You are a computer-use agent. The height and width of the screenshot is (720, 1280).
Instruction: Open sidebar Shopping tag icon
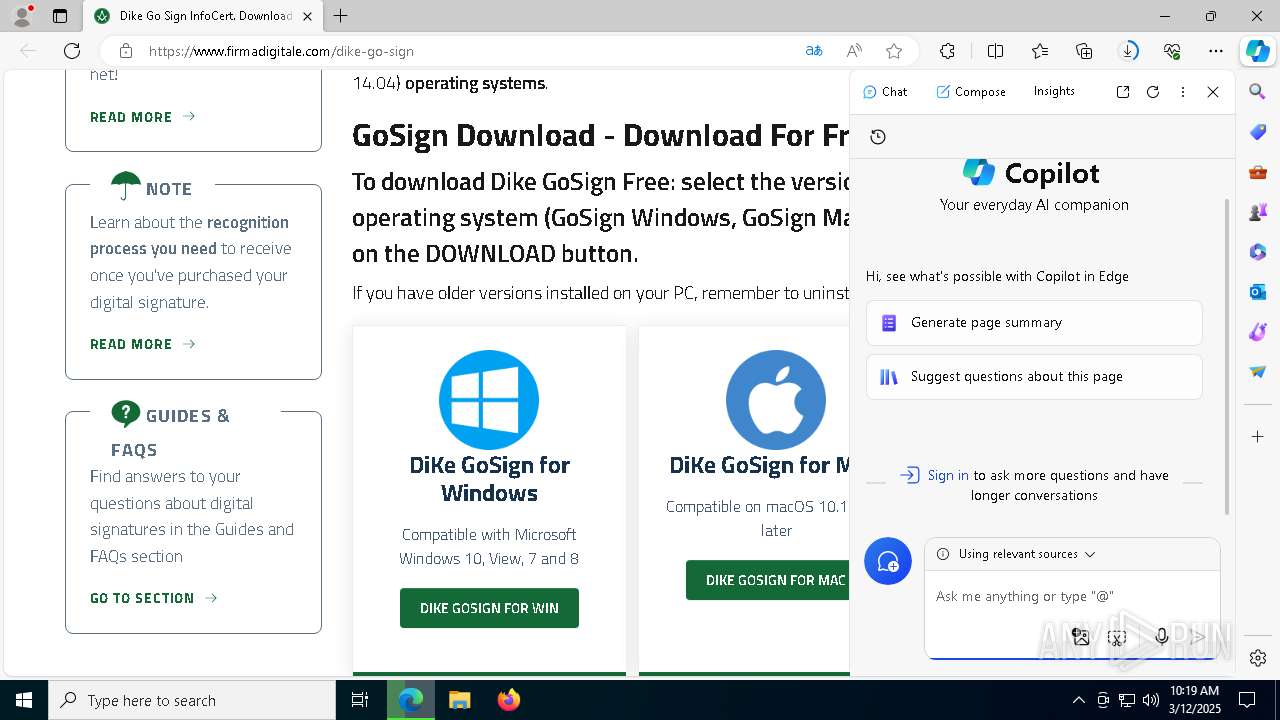(1258, 132)
